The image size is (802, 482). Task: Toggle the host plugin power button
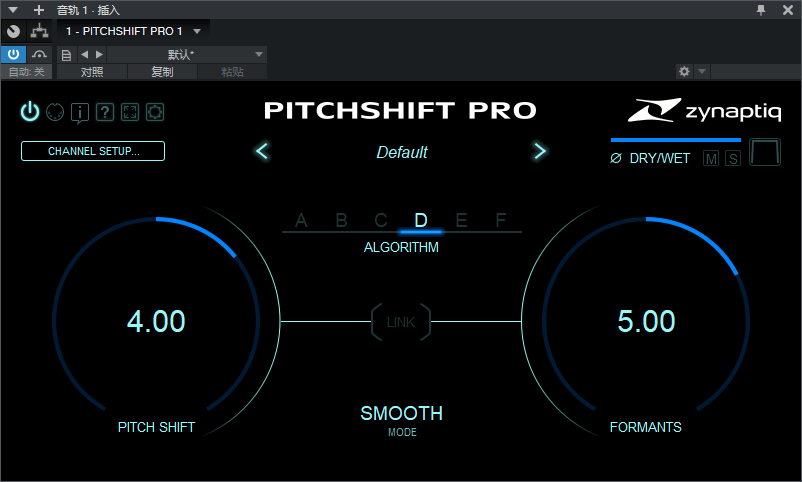(x=13, y=54)
